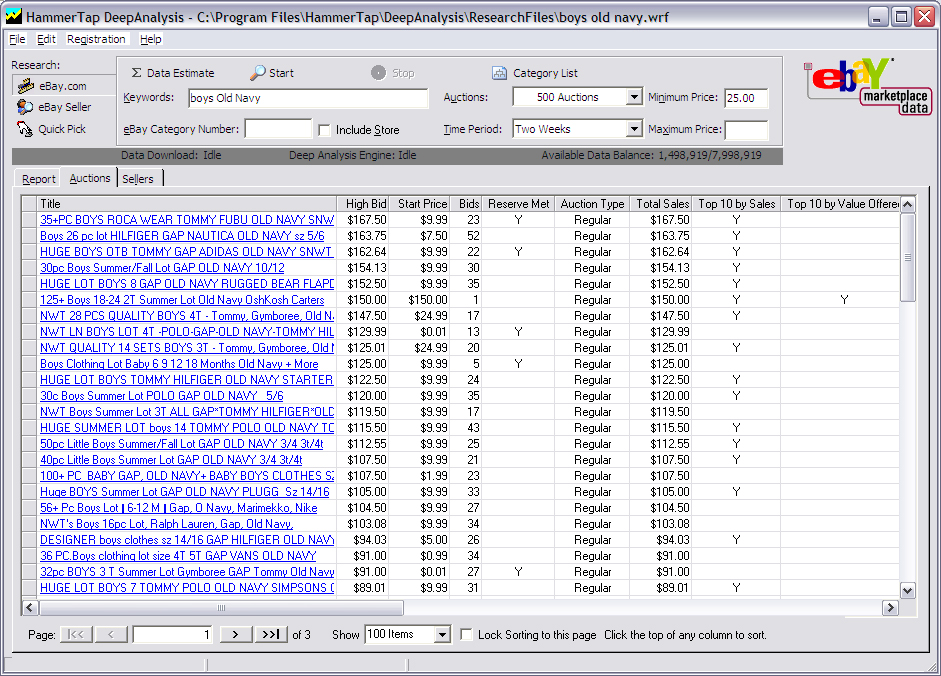The height and width of the screenshot is (676, 941).
Task: Click the Page number input field
Action: click(173, 635)
